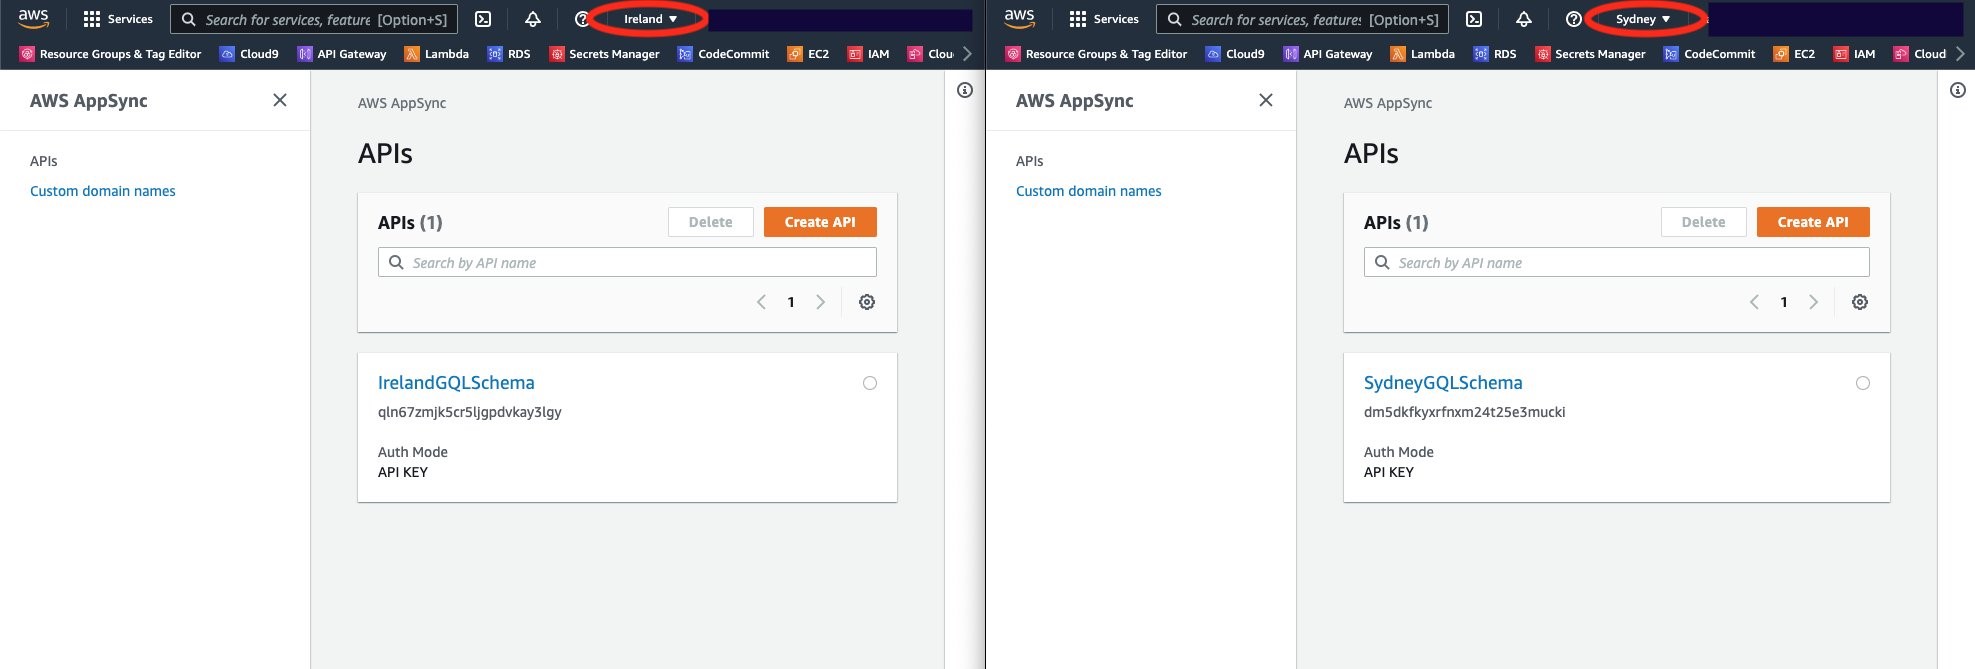
Task: Open the EC2 shortcut in the Ireland window
Action: pos(809,54)
